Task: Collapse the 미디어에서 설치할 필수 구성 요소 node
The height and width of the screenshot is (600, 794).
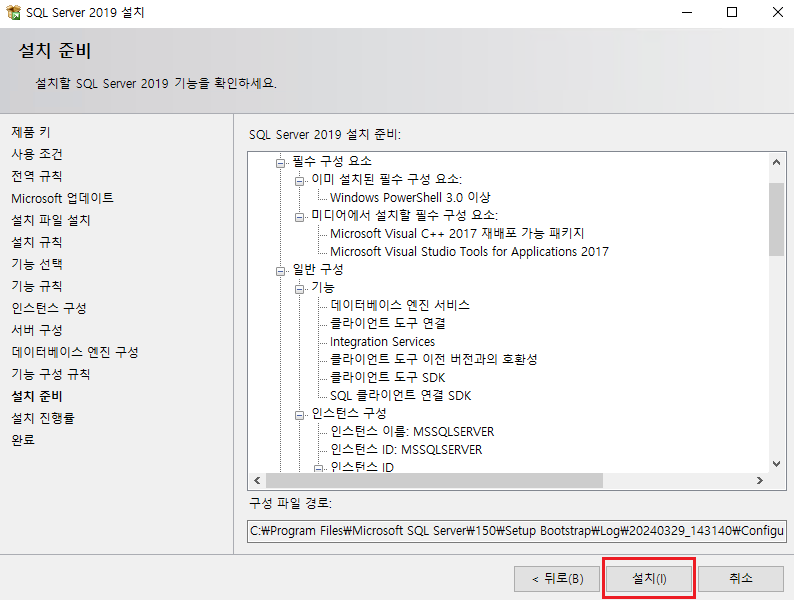Action: tap(299, 217)
